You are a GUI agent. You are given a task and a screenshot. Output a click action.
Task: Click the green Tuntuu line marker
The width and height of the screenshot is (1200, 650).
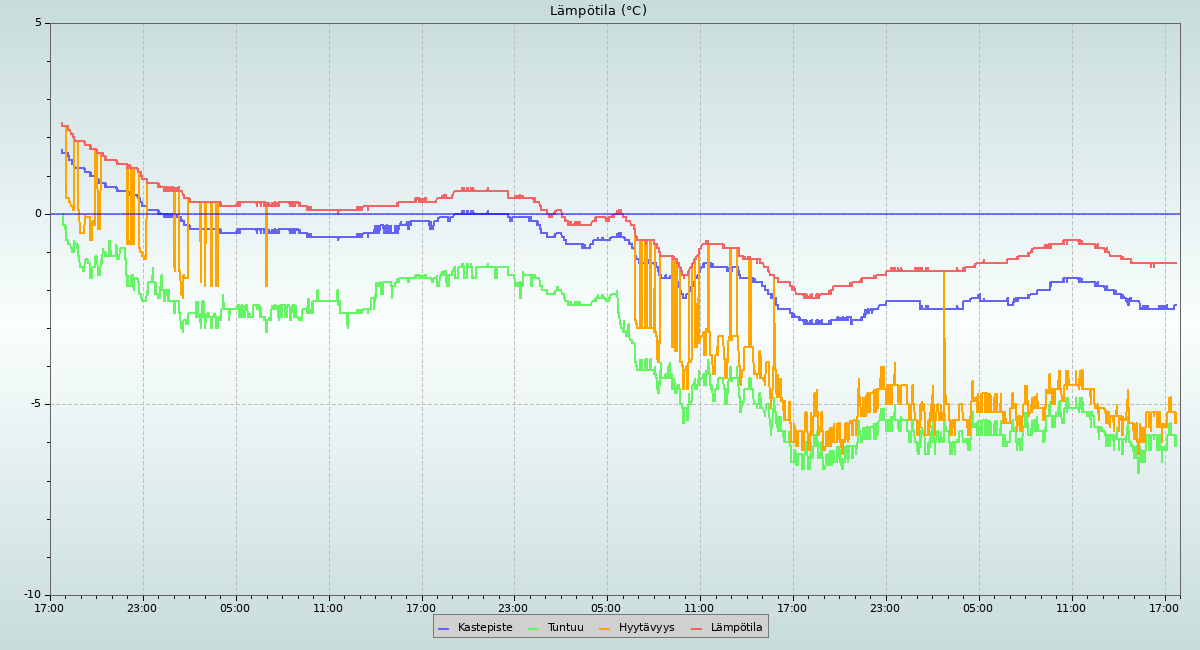point(533,628)
